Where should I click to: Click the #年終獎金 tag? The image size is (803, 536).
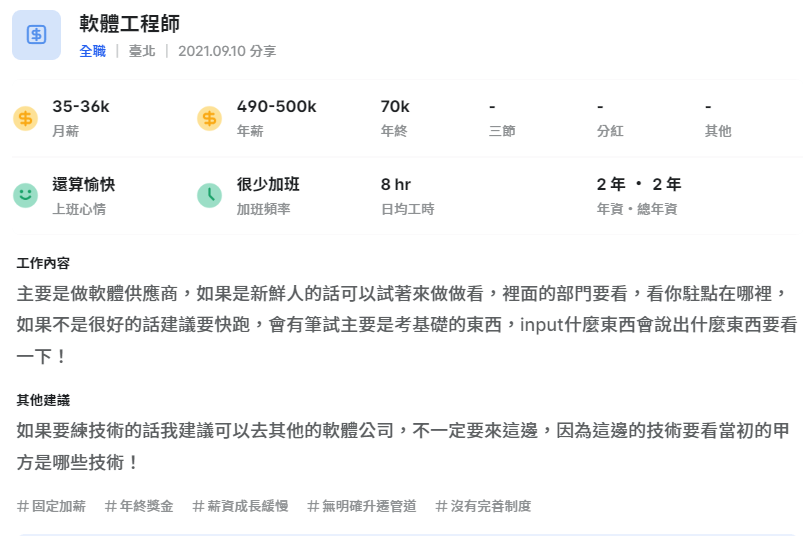click(139, 506)
